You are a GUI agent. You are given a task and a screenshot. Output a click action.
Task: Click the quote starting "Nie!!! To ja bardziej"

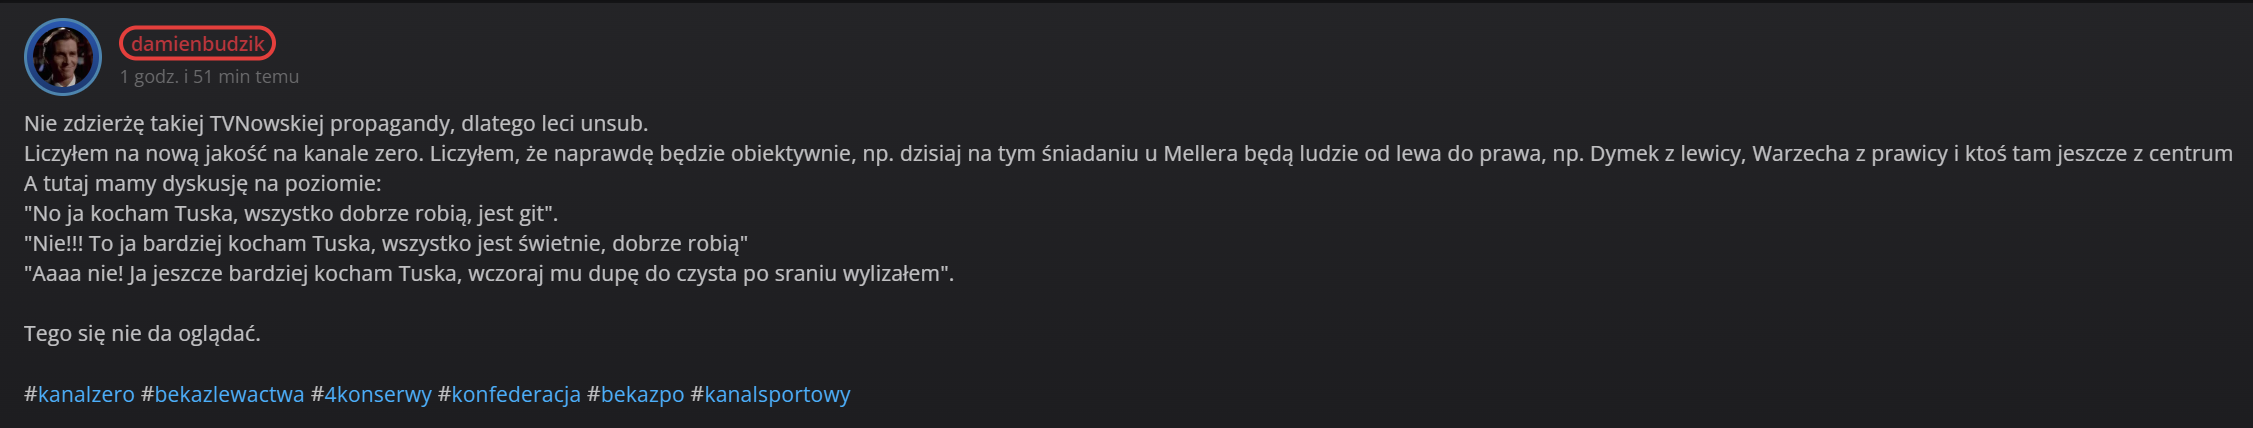click(x=385, y=244)
